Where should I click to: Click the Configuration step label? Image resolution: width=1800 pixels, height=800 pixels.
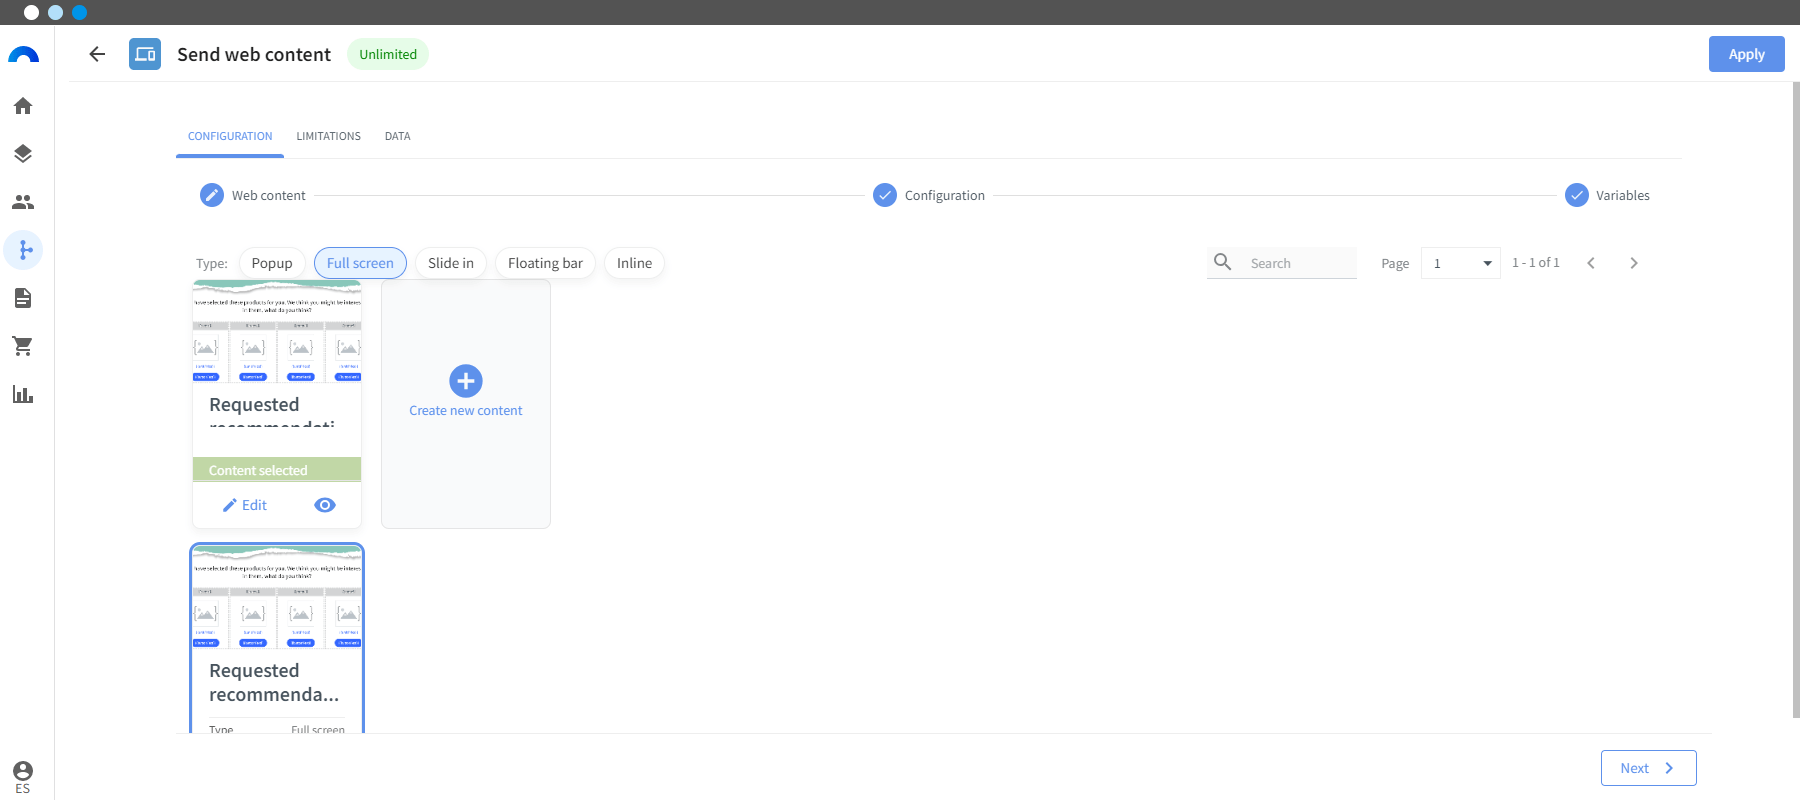point(945,195)
